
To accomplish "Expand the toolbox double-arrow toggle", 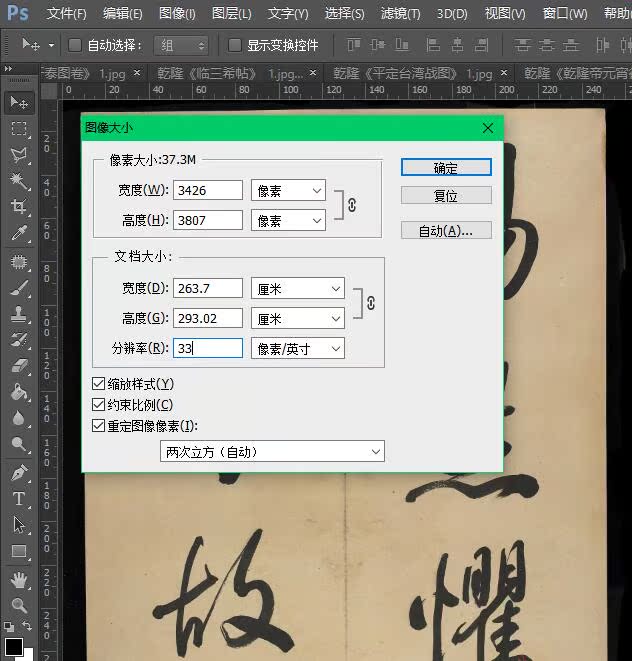I will click(x=8, y=68).
